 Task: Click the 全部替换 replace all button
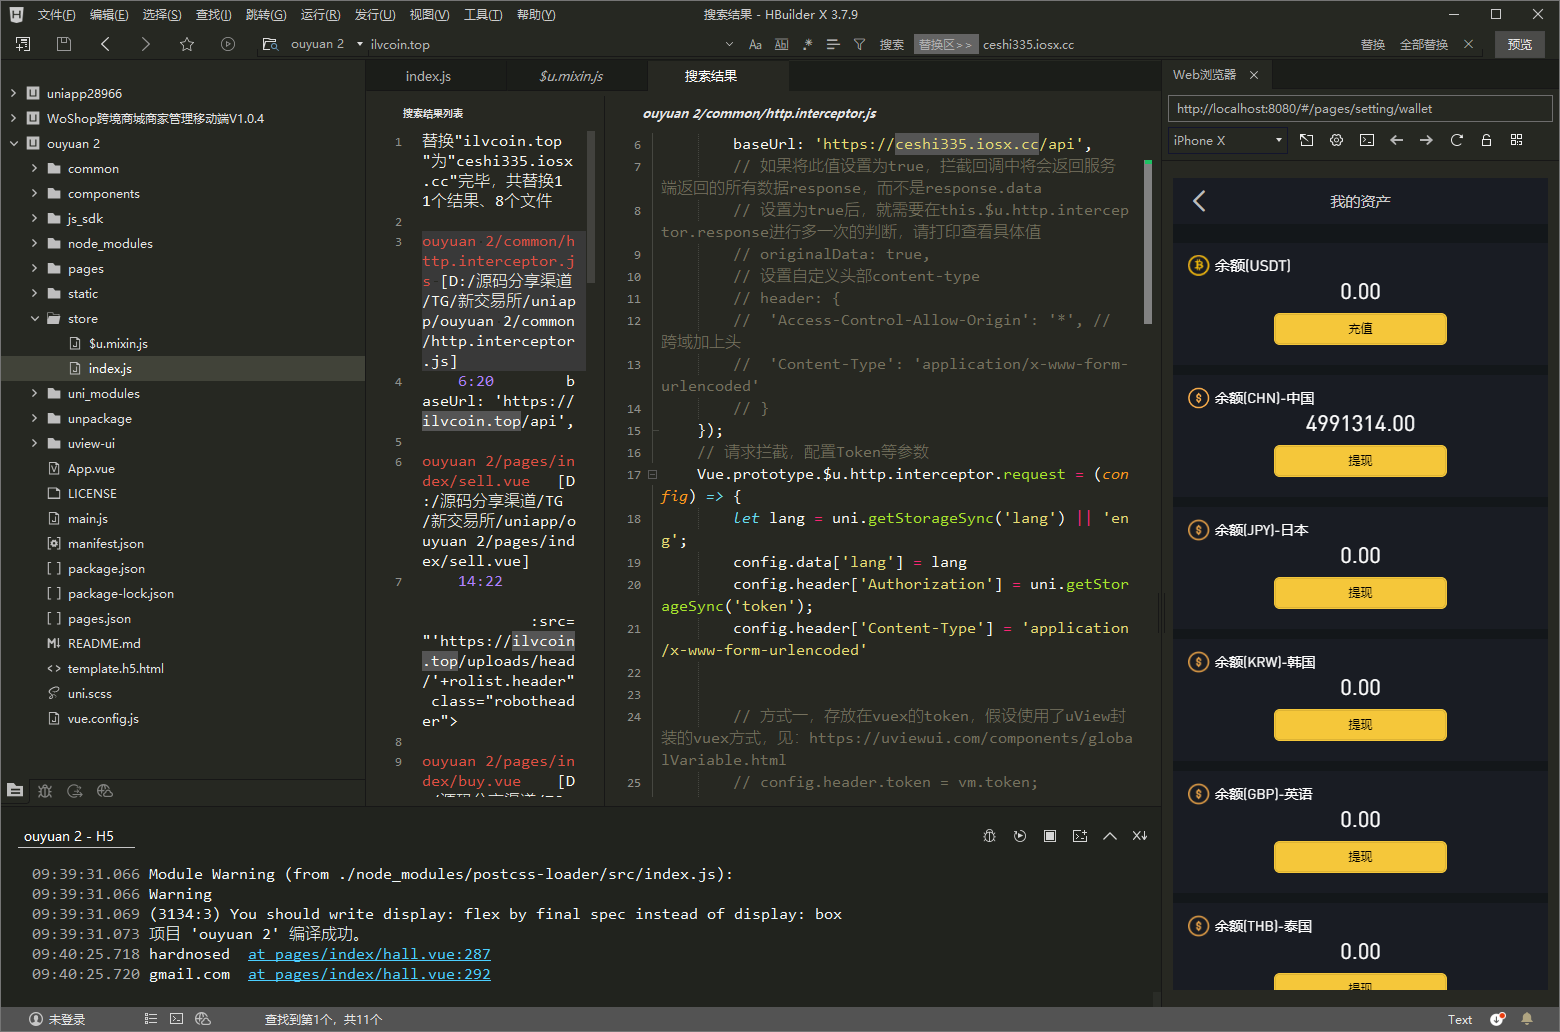[x=1423, y=44]
